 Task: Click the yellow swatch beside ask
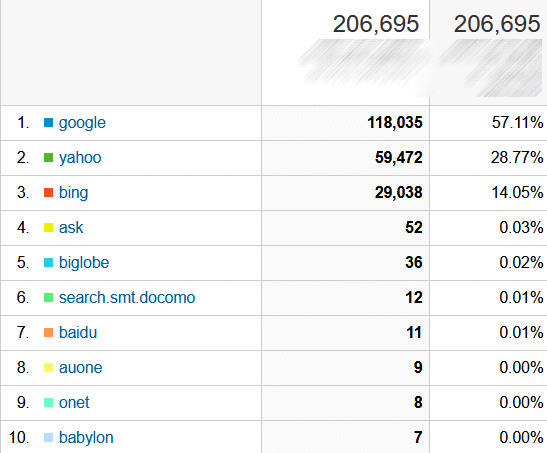(48, 228)
